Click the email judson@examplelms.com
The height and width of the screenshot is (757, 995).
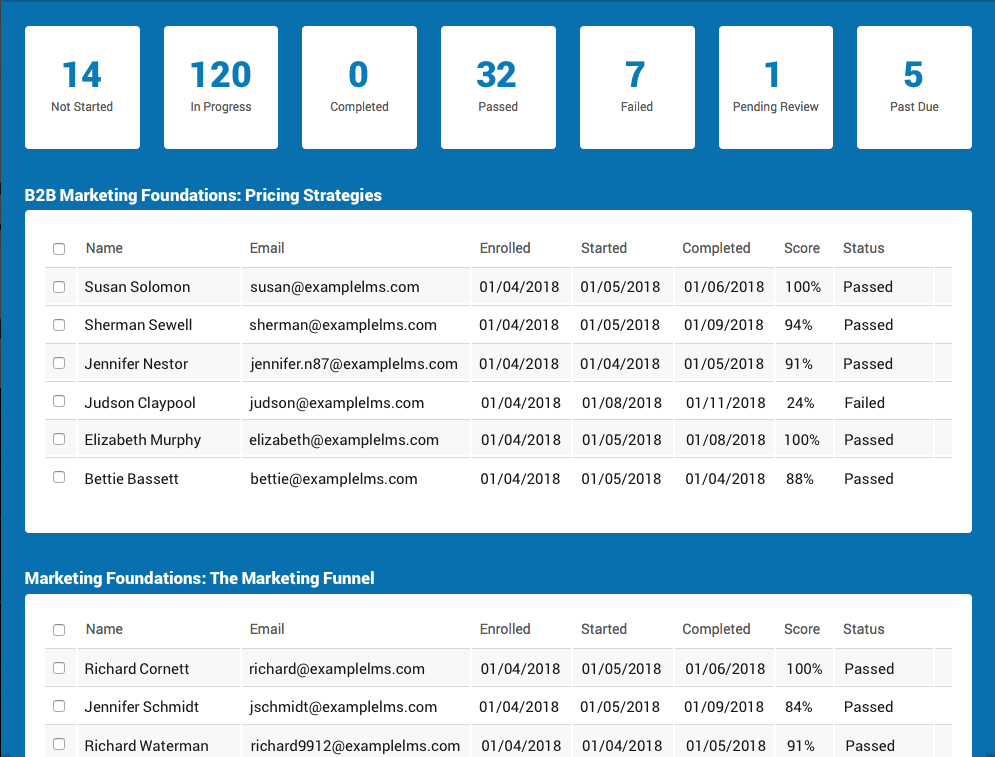click(336, 402)
